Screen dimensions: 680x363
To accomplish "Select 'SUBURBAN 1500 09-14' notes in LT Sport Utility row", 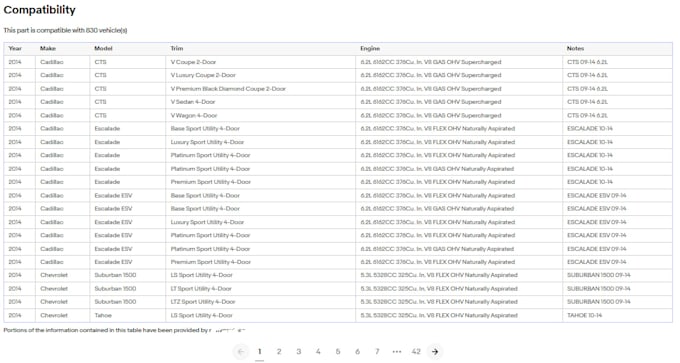I will (x=617, y=288).
